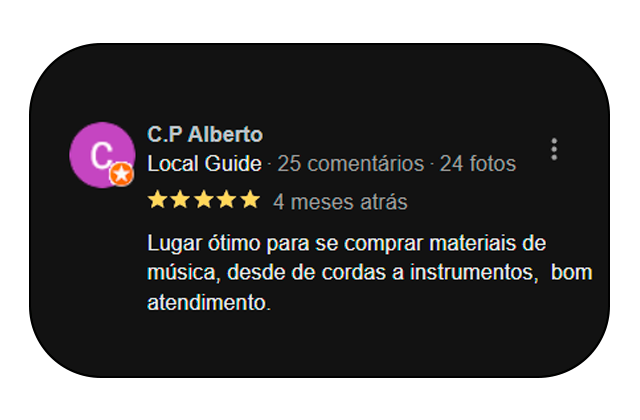Screen dimensions: 640x420
Task: Select the fourth yellow rating star
Action: click(227, 200)
